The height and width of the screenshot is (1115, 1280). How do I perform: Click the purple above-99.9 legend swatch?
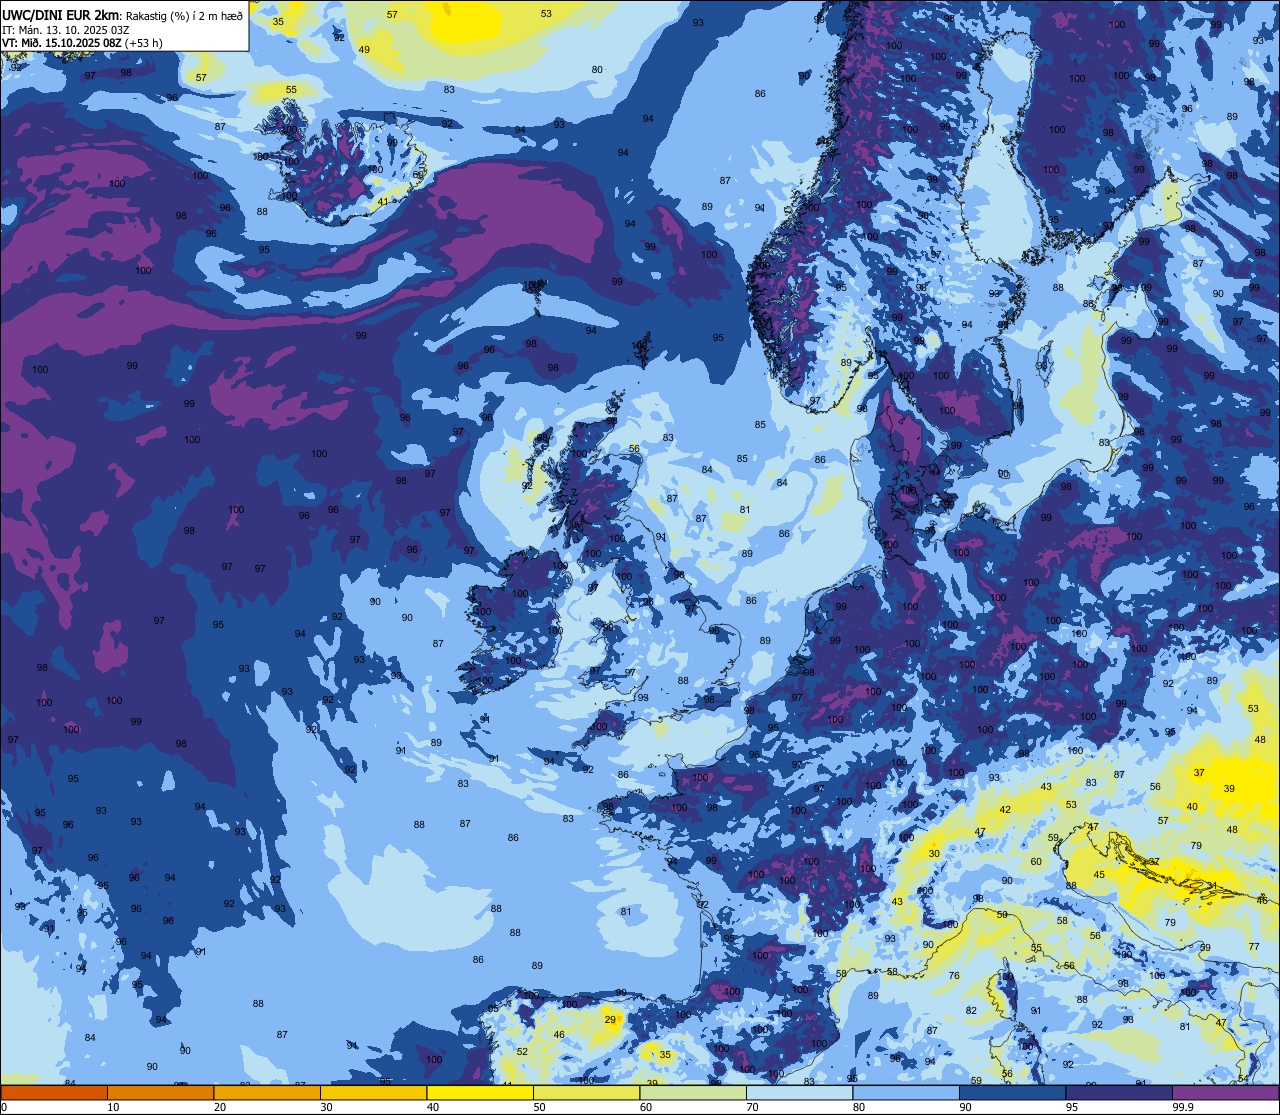point(1225,1092)
